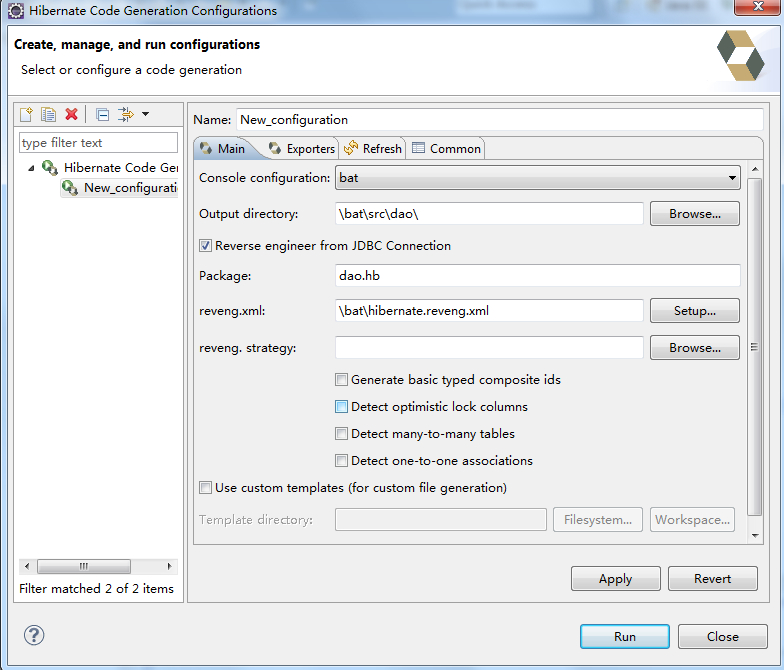The width and height of the screenshot is (784, 670).
Task: Enable Detect one-to-one associations
Action: click(341, 460)
